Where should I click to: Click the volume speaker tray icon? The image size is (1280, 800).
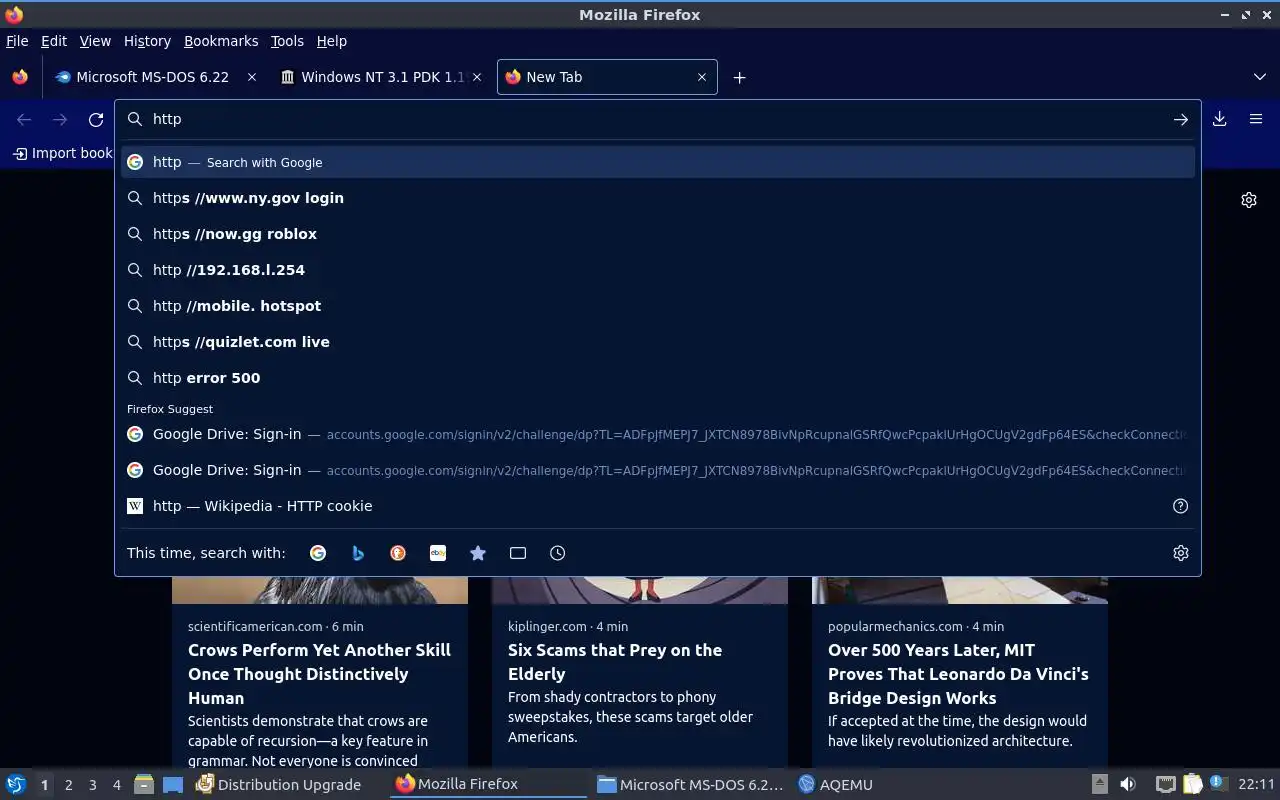1128,785
